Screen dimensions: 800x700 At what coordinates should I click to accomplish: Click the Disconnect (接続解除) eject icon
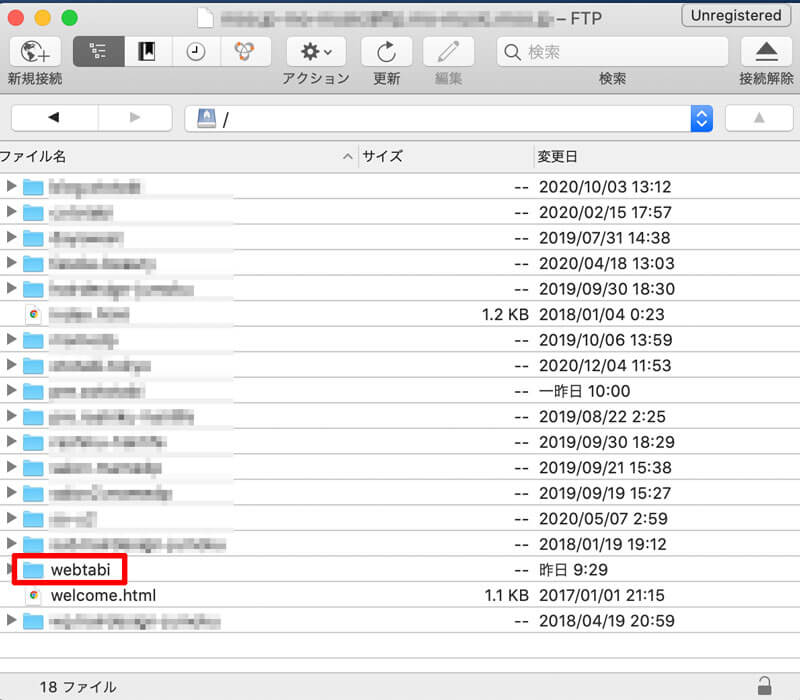click(766, 52)
